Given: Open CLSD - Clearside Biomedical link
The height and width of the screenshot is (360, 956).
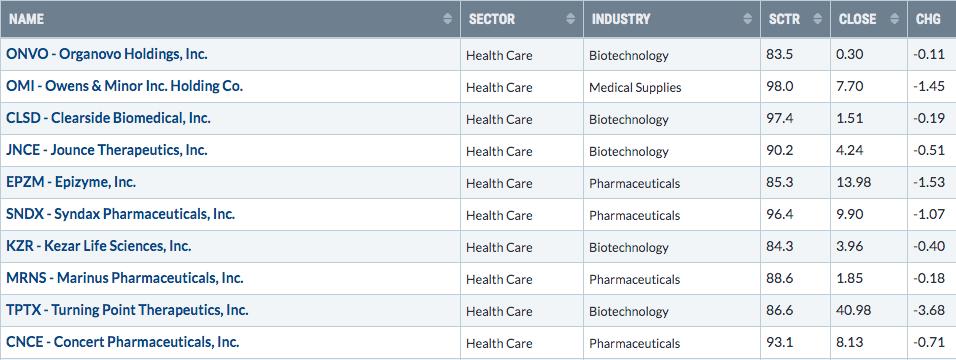Looking at the screenshot, I should point(109,118).
